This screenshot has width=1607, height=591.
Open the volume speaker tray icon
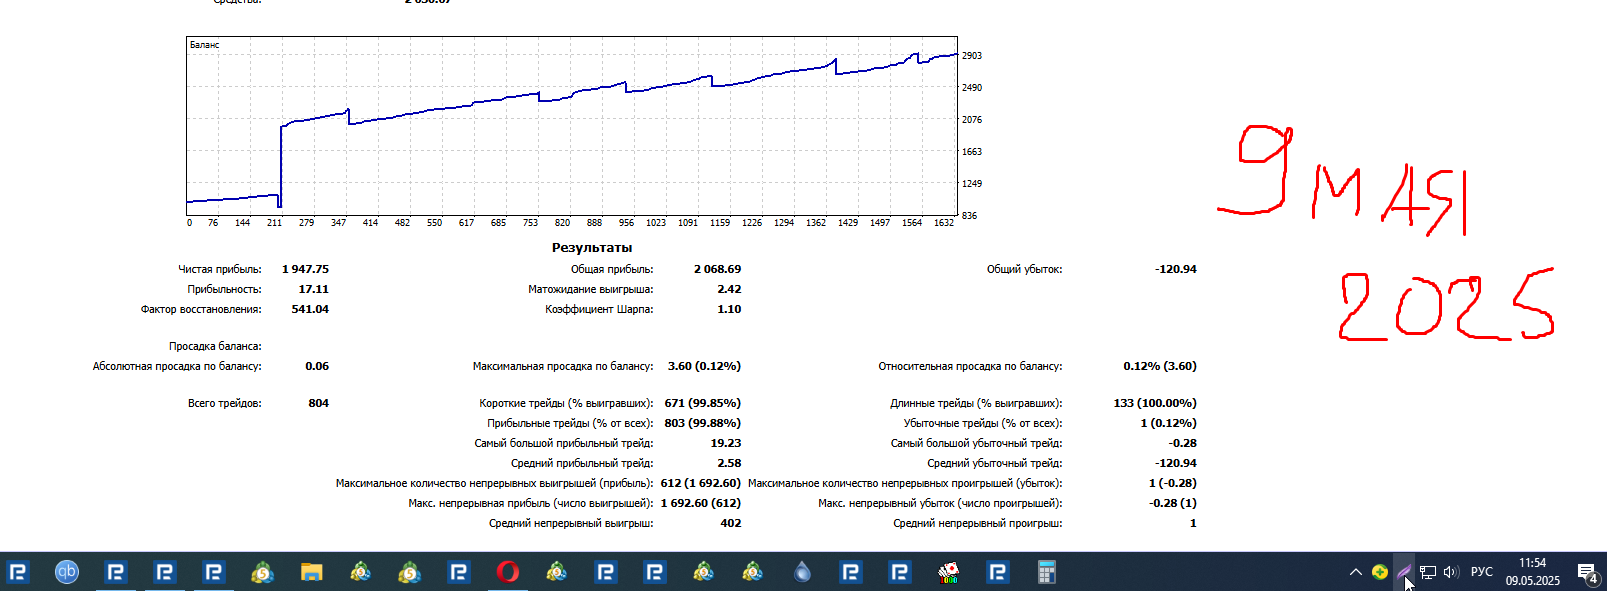[1452, 572]
